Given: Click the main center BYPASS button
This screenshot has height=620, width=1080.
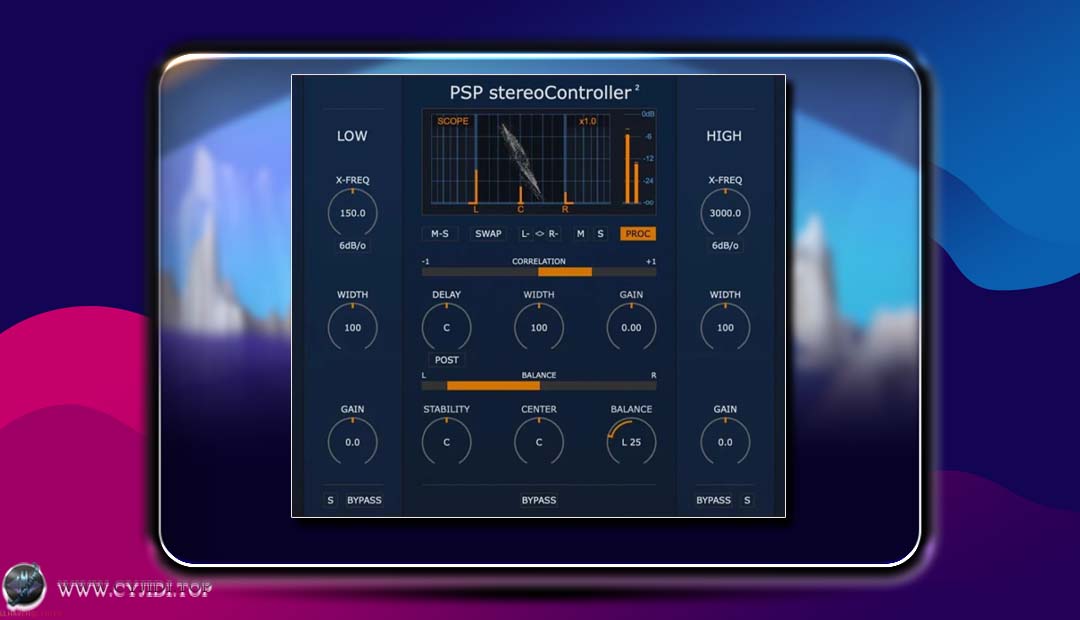Looking at the screenshot, I should [x=539, y=500].
